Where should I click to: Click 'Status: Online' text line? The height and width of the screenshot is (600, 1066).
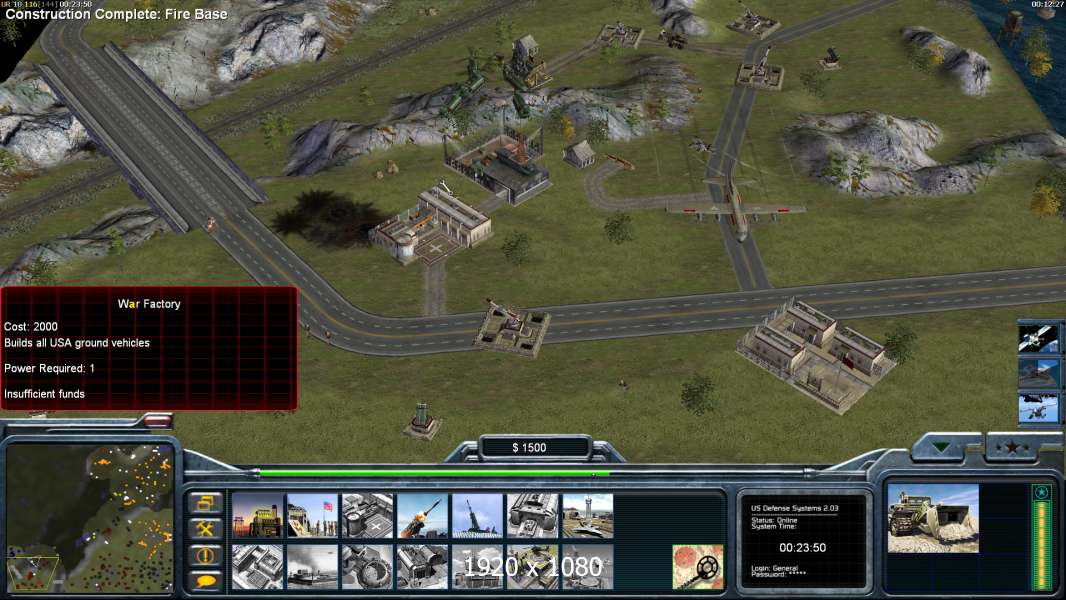[x=774, y=520]
